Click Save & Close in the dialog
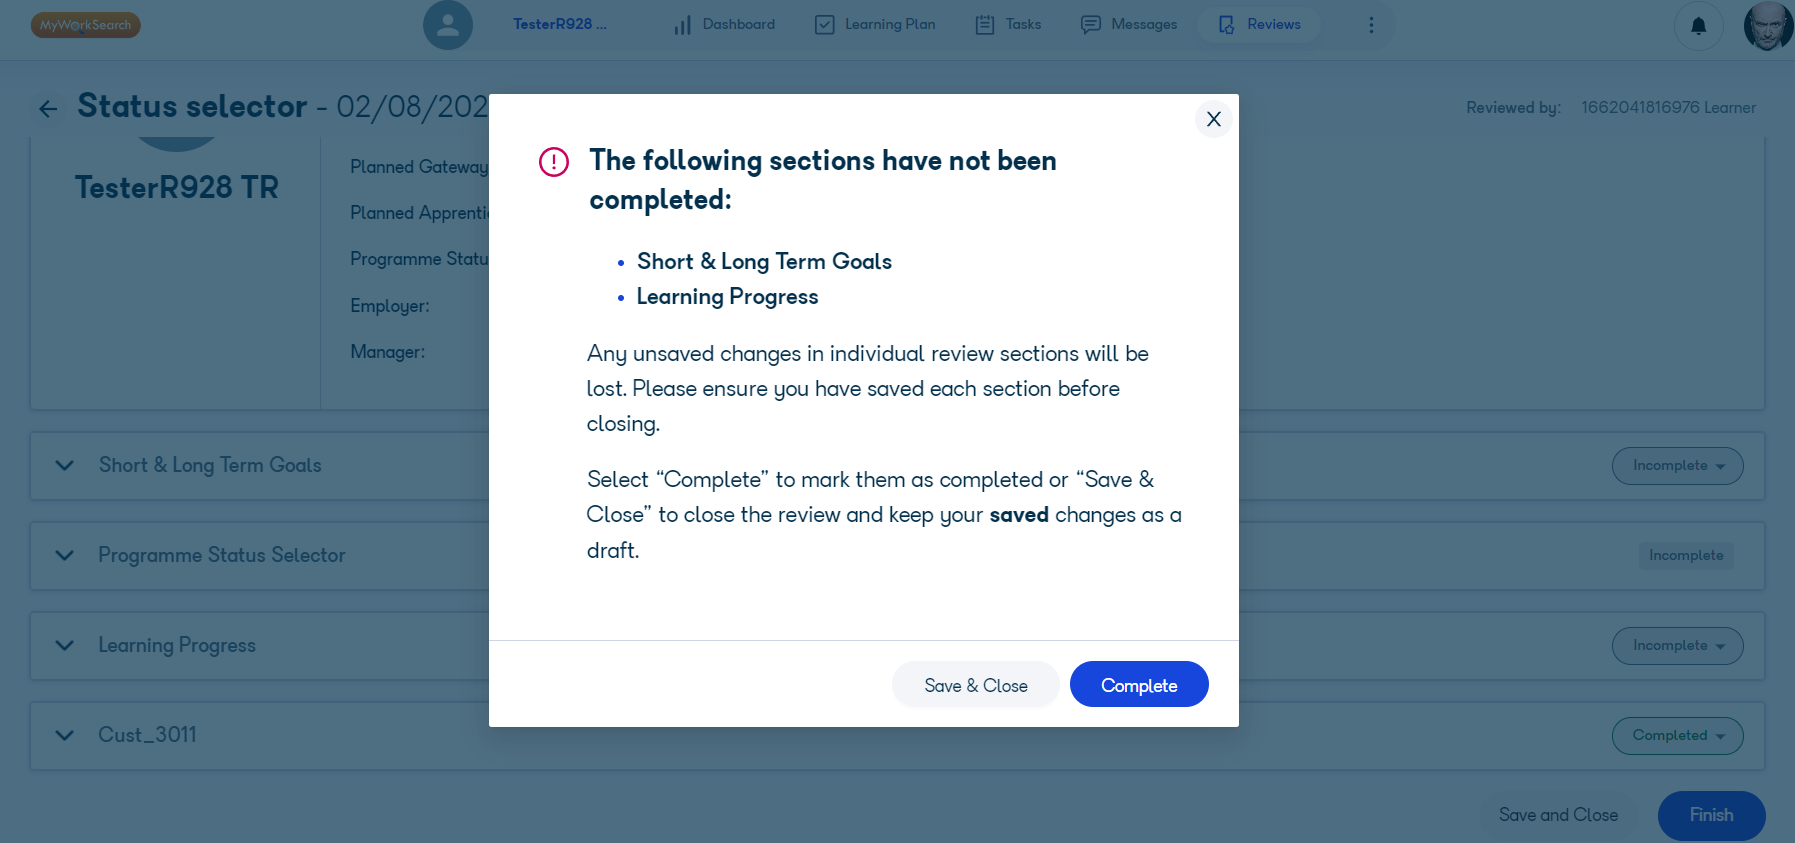 (975, 685)
